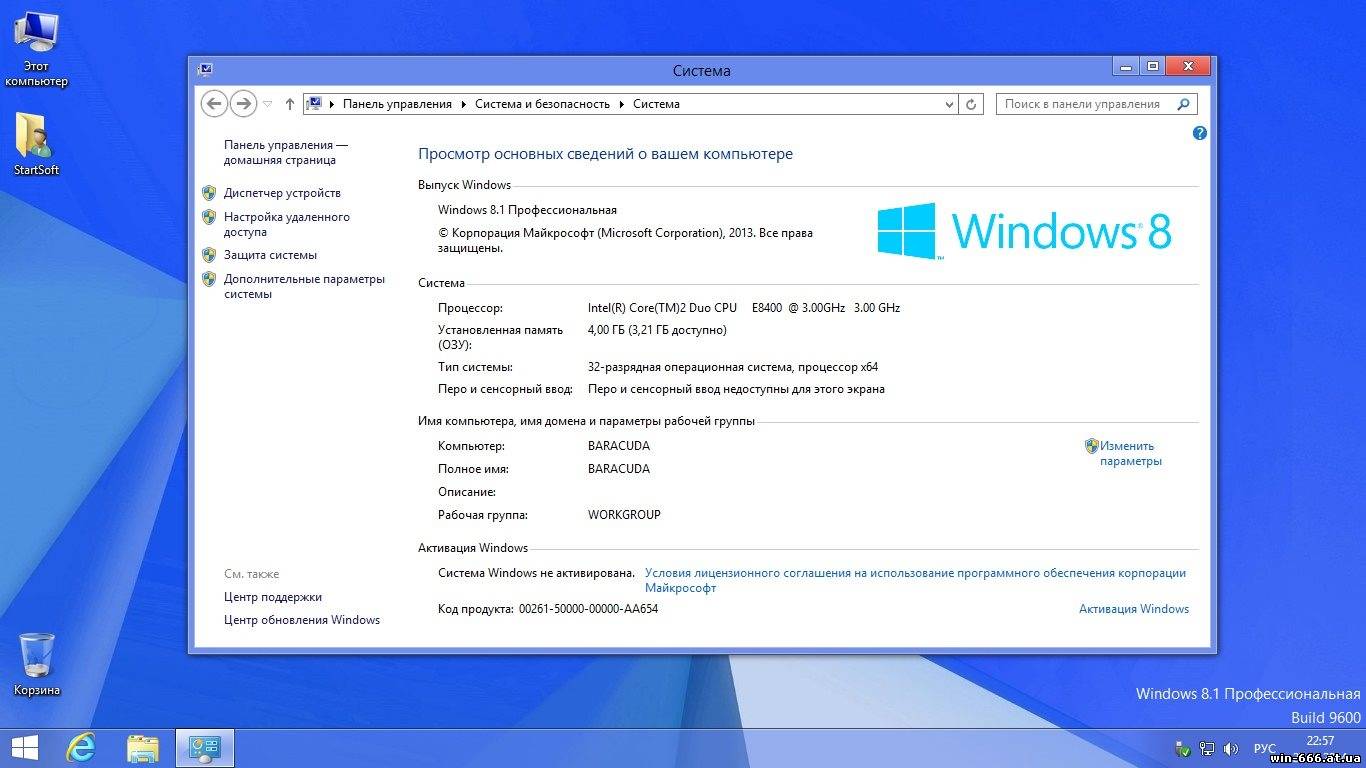Click the Система и безопасность breadcrumb
This screenshot has width=1366, height=768.
542,104
